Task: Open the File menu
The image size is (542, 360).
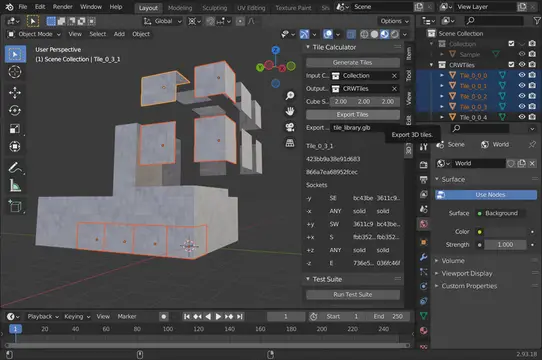Action: pyautogui.click(x=22, y=7)
